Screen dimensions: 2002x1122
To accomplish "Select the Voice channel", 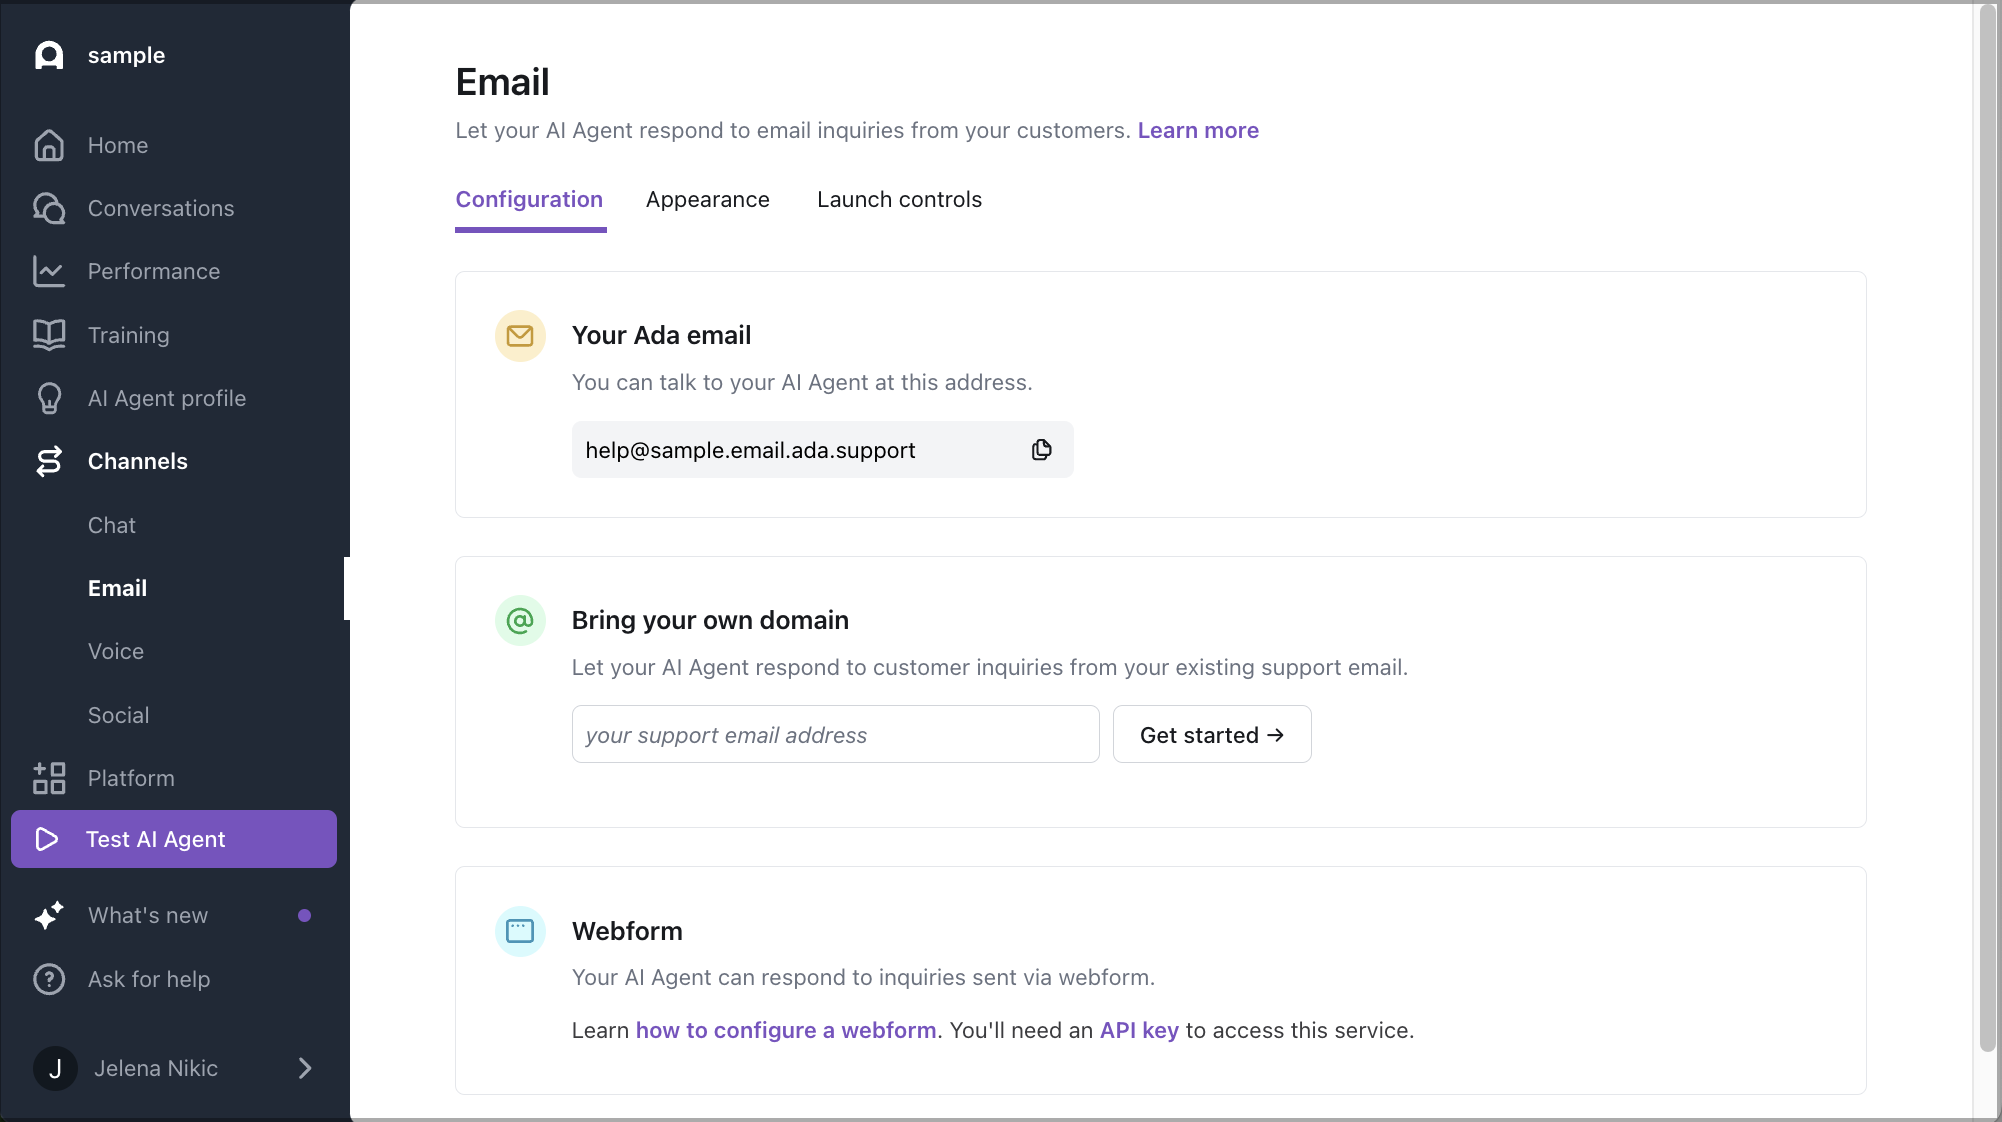I will (x=115, y=651).
